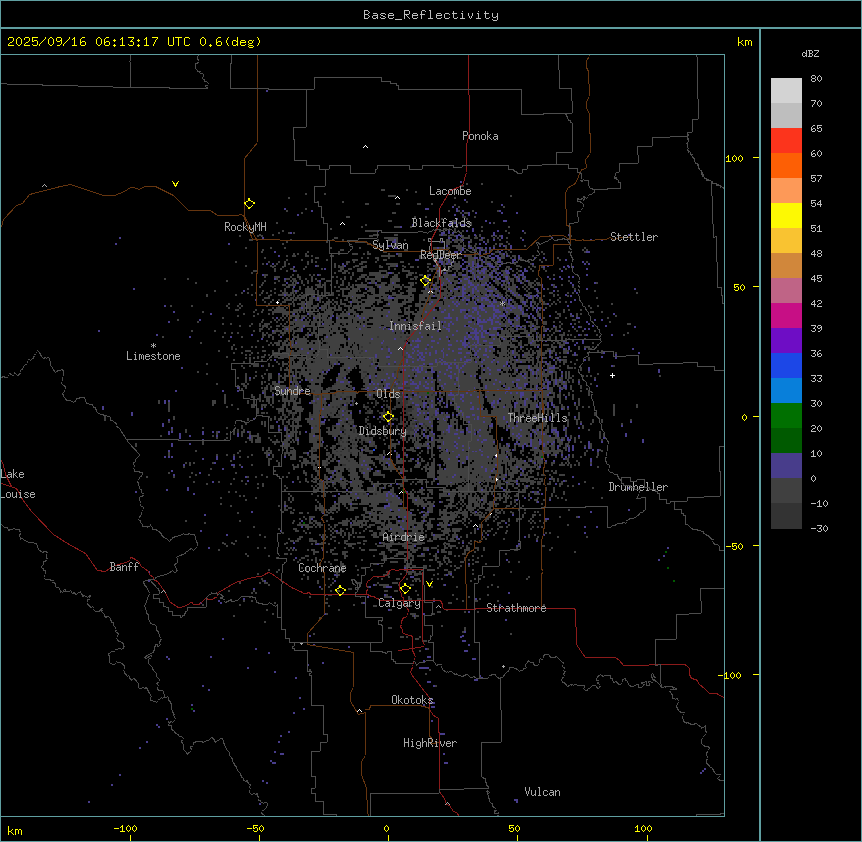This screenshot has width=862, height=842.
Task: Pick the blue 33–36 dBZ legend swatch
Action: click(x=786, y=365)
